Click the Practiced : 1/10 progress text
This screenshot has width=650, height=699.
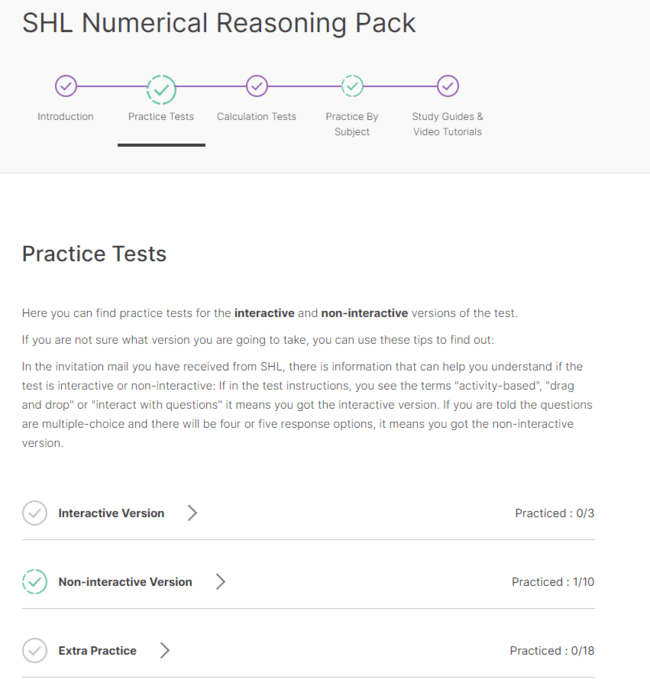coord(553,582)
